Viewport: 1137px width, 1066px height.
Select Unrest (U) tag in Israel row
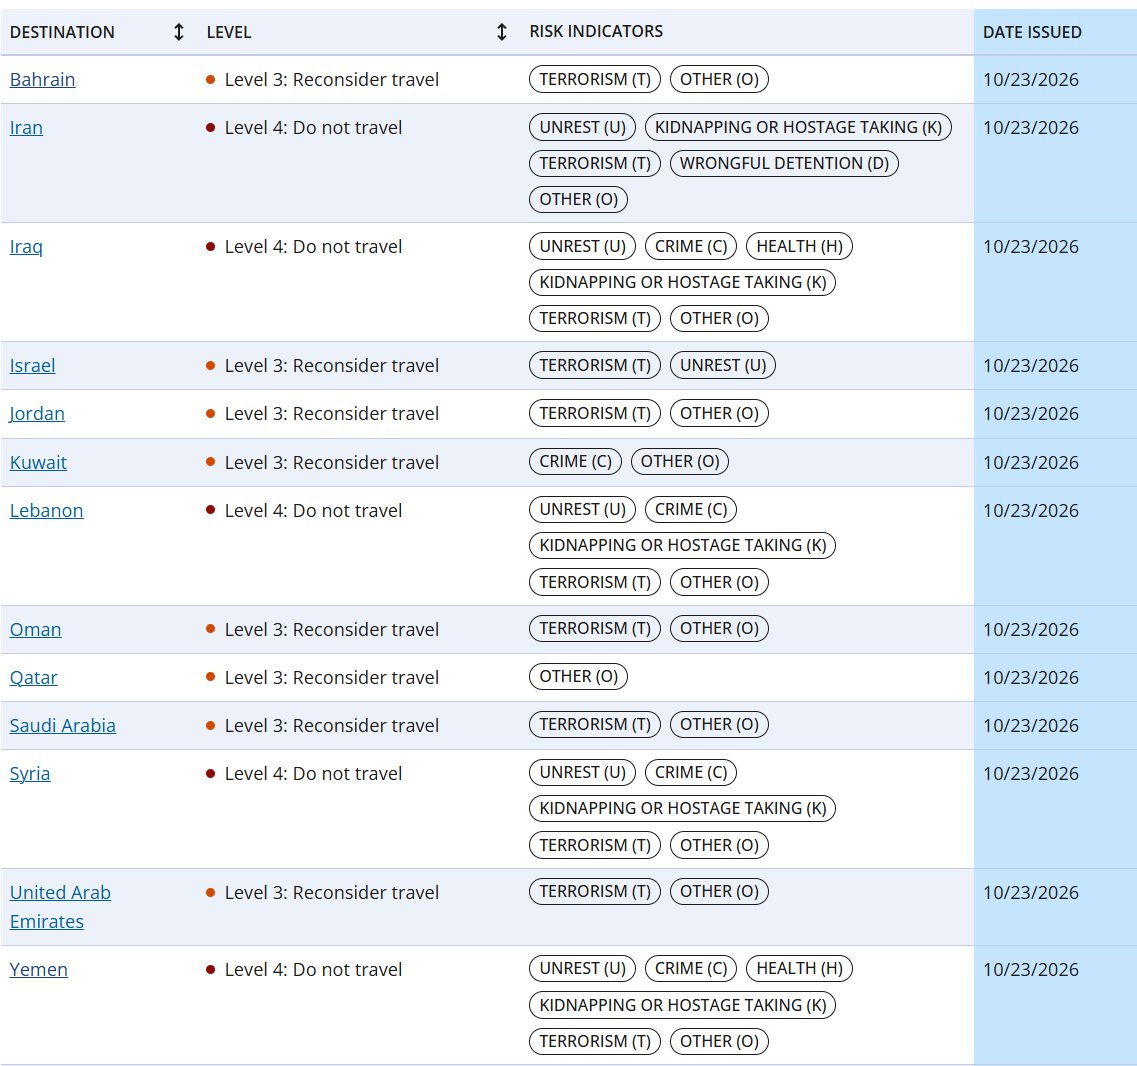723,365
